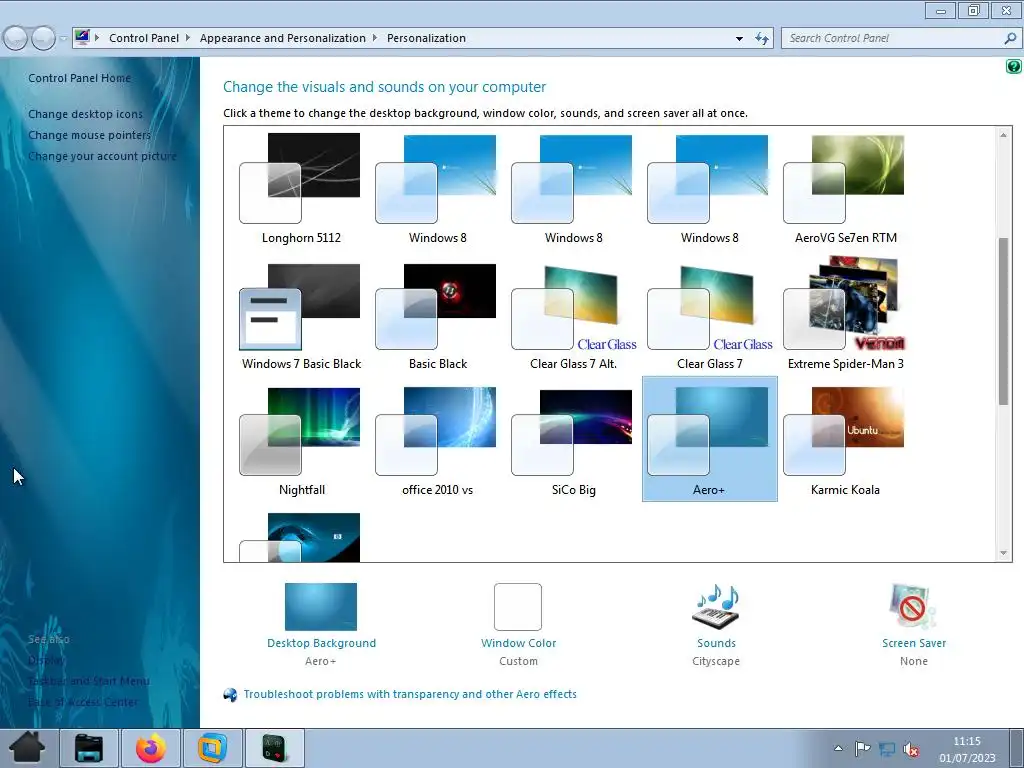Expand arrow before Control Panel breadcrumb
The width and height of the screenshot is (1024, 768).
pyautogui.click(x=97, y=38)
